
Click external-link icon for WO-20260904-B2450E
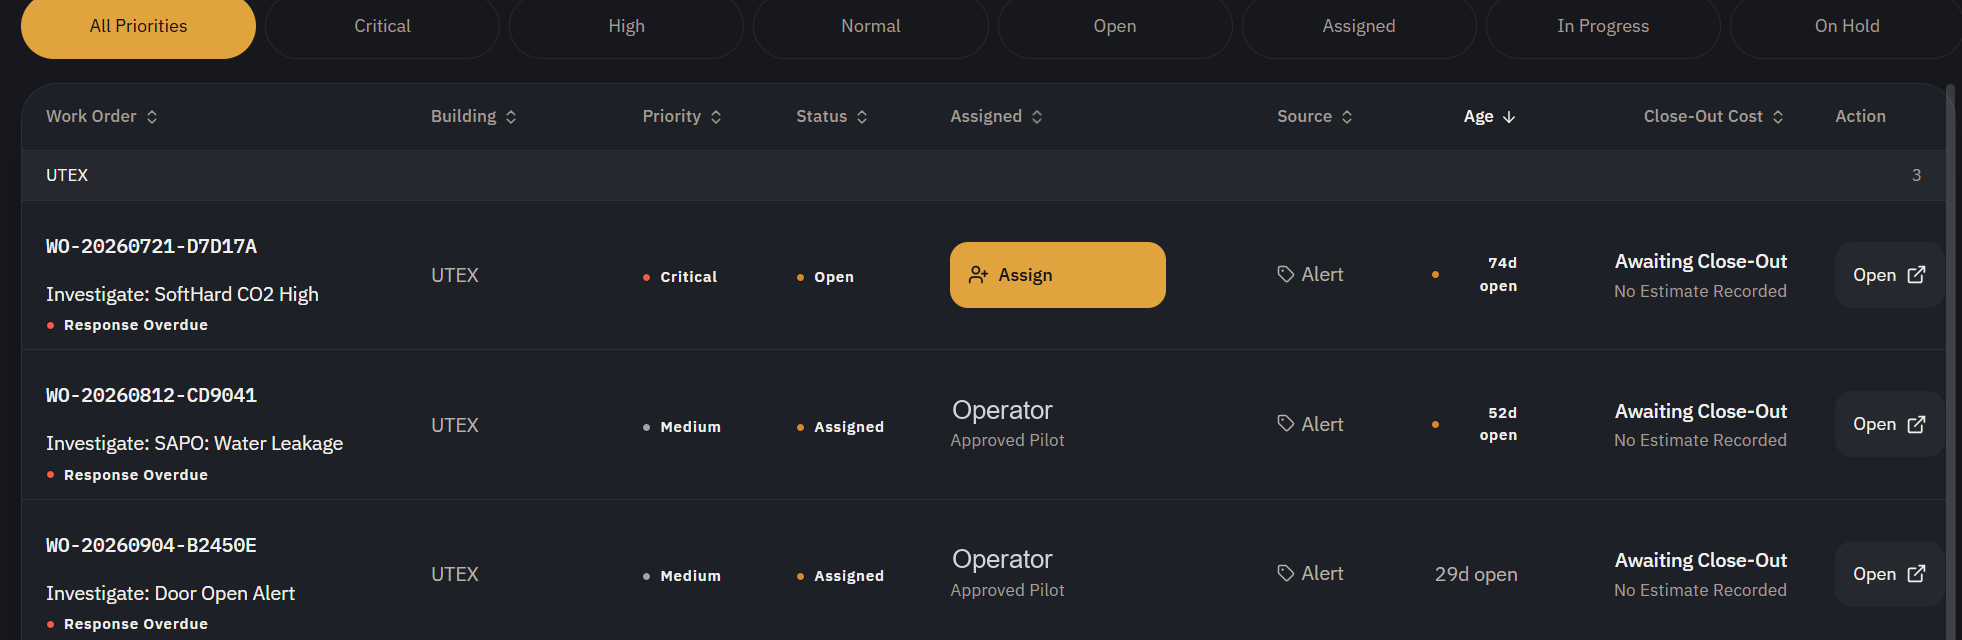tap(1916, 574)
